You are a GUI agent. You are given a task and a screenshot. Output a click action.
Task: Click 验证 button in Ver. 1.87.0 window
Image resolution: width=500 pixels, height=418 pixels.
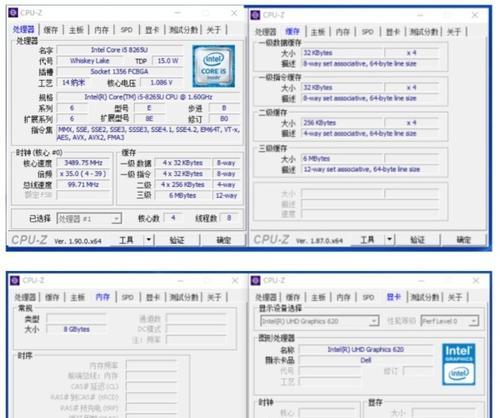pos(417,239)
